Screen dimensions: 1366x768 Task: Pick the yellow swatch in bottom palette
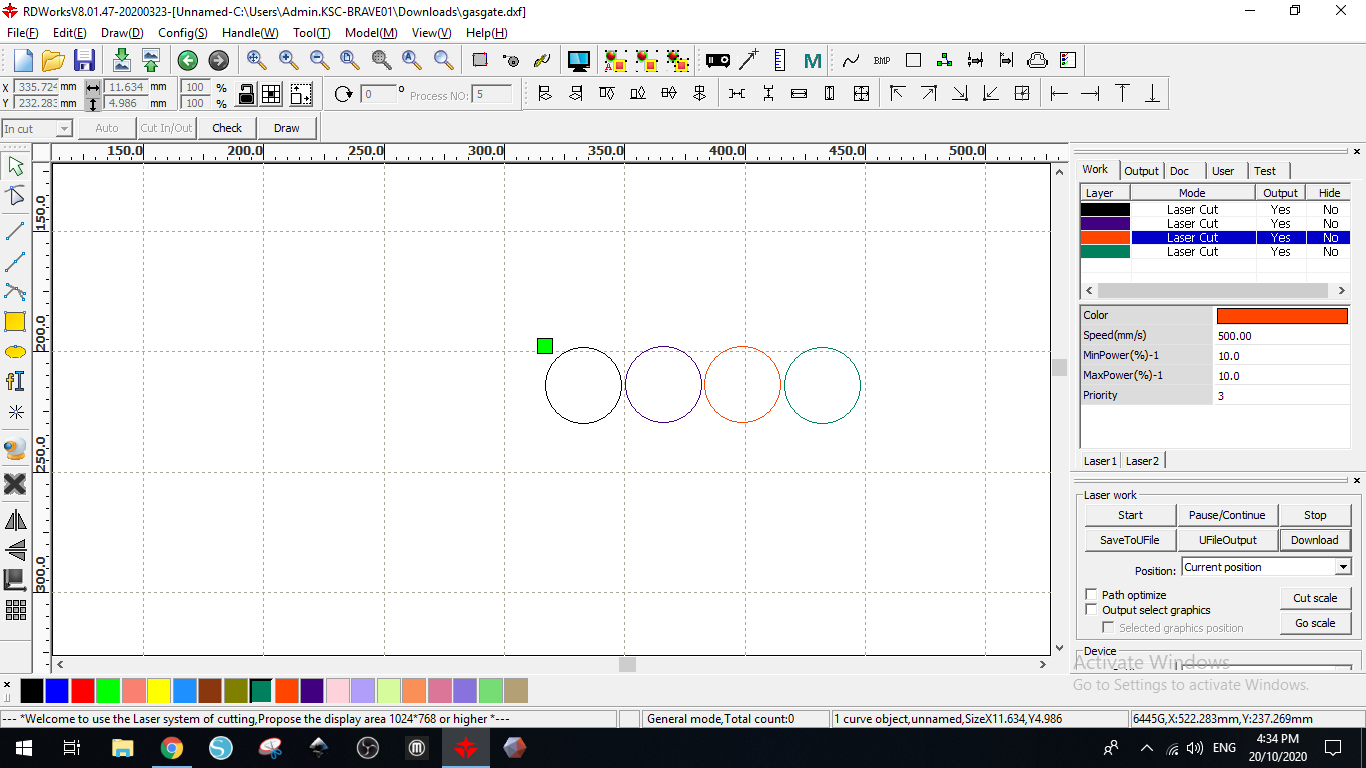pyautogui.click(x=159, y=690)
